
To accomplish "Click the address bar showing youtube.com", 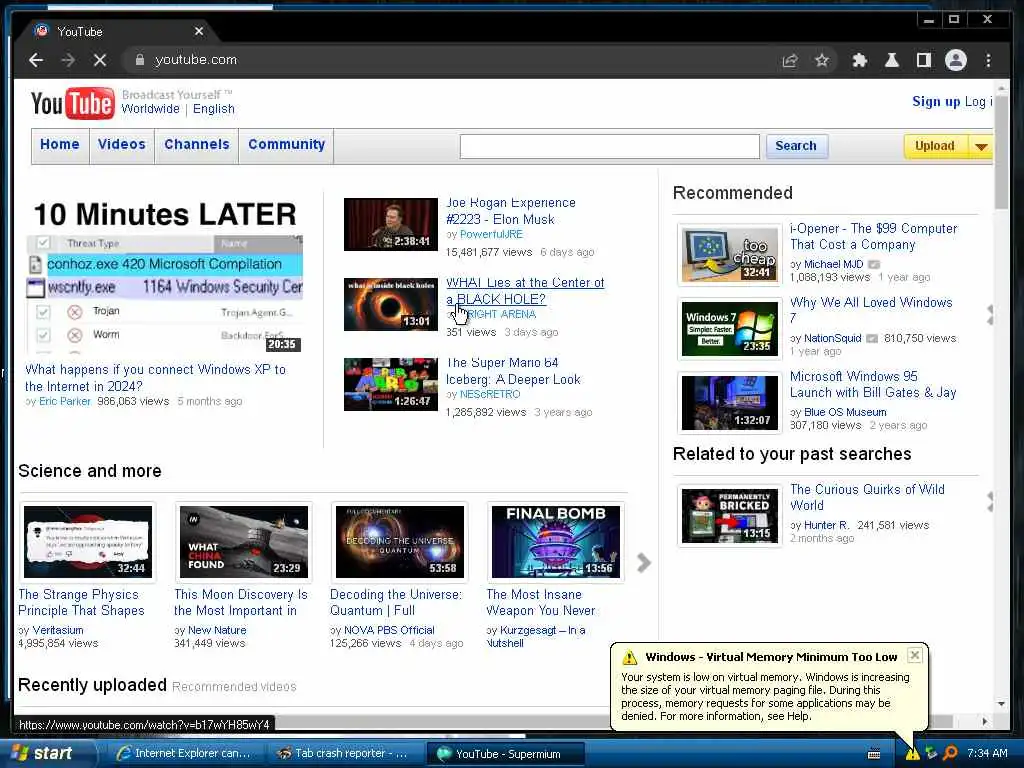I will click(x=451, y=60).
